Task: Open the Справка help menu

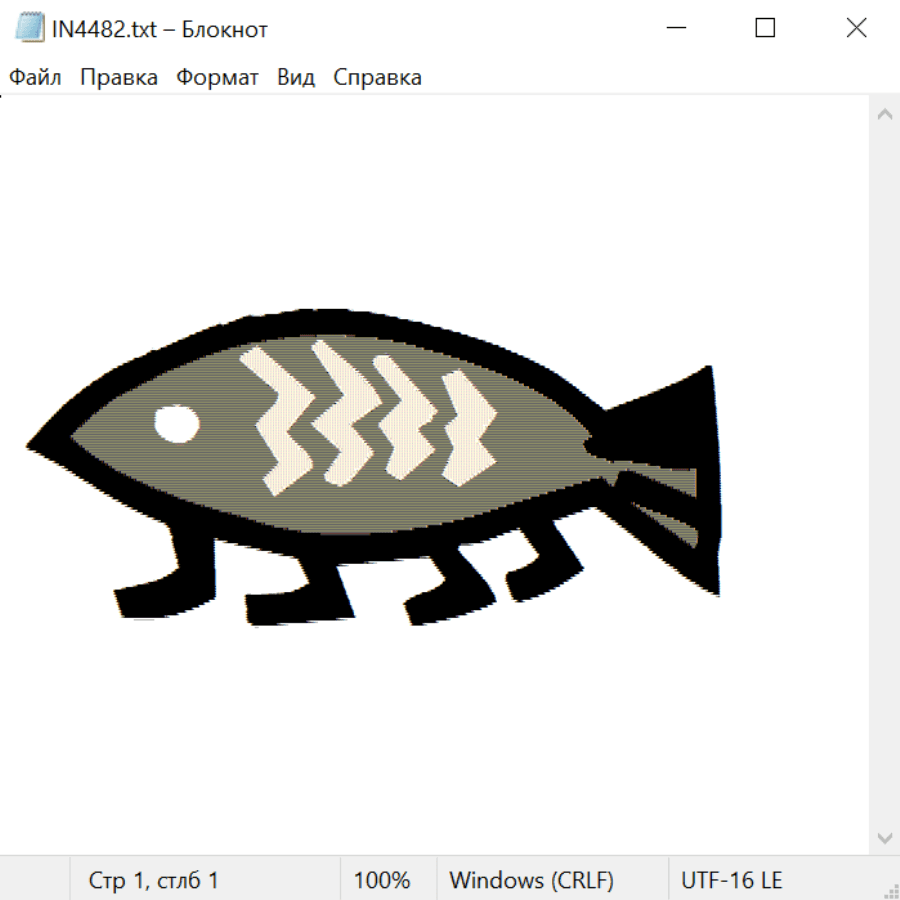Action: [377, 78]
